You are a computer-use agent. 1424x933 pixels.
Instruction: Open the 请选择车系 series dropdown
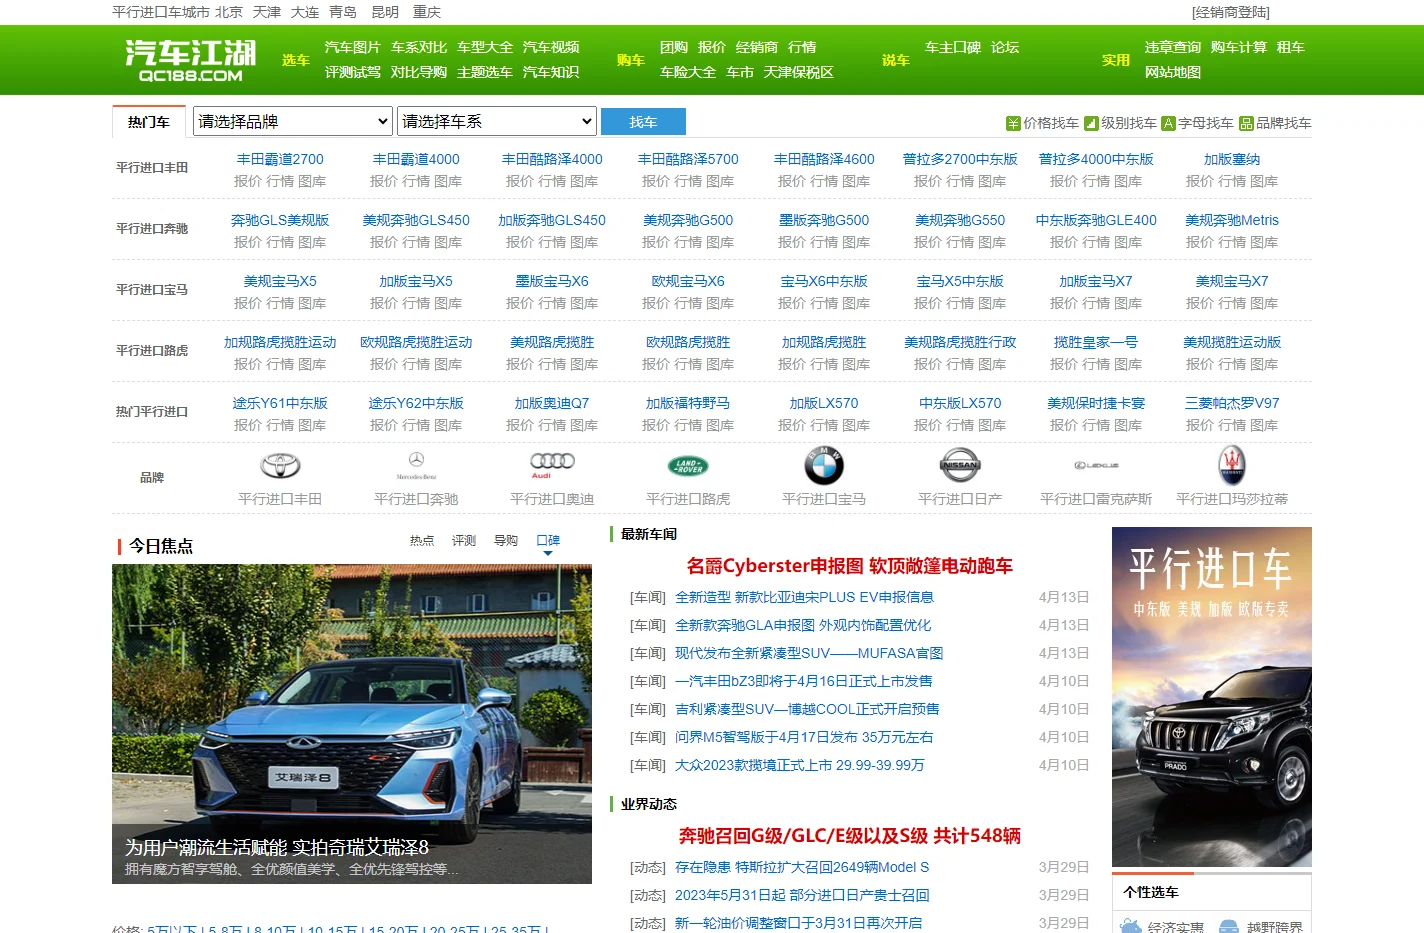coord(497,121)
